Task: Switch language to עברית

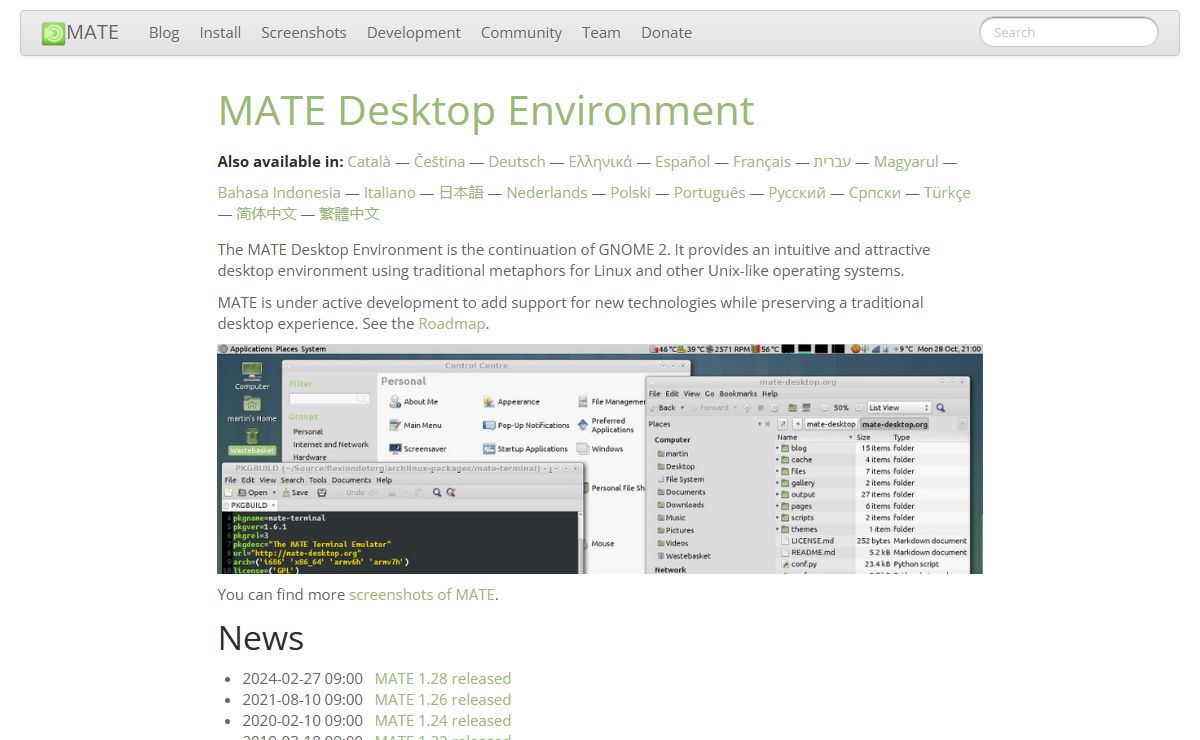Action: 832,161
